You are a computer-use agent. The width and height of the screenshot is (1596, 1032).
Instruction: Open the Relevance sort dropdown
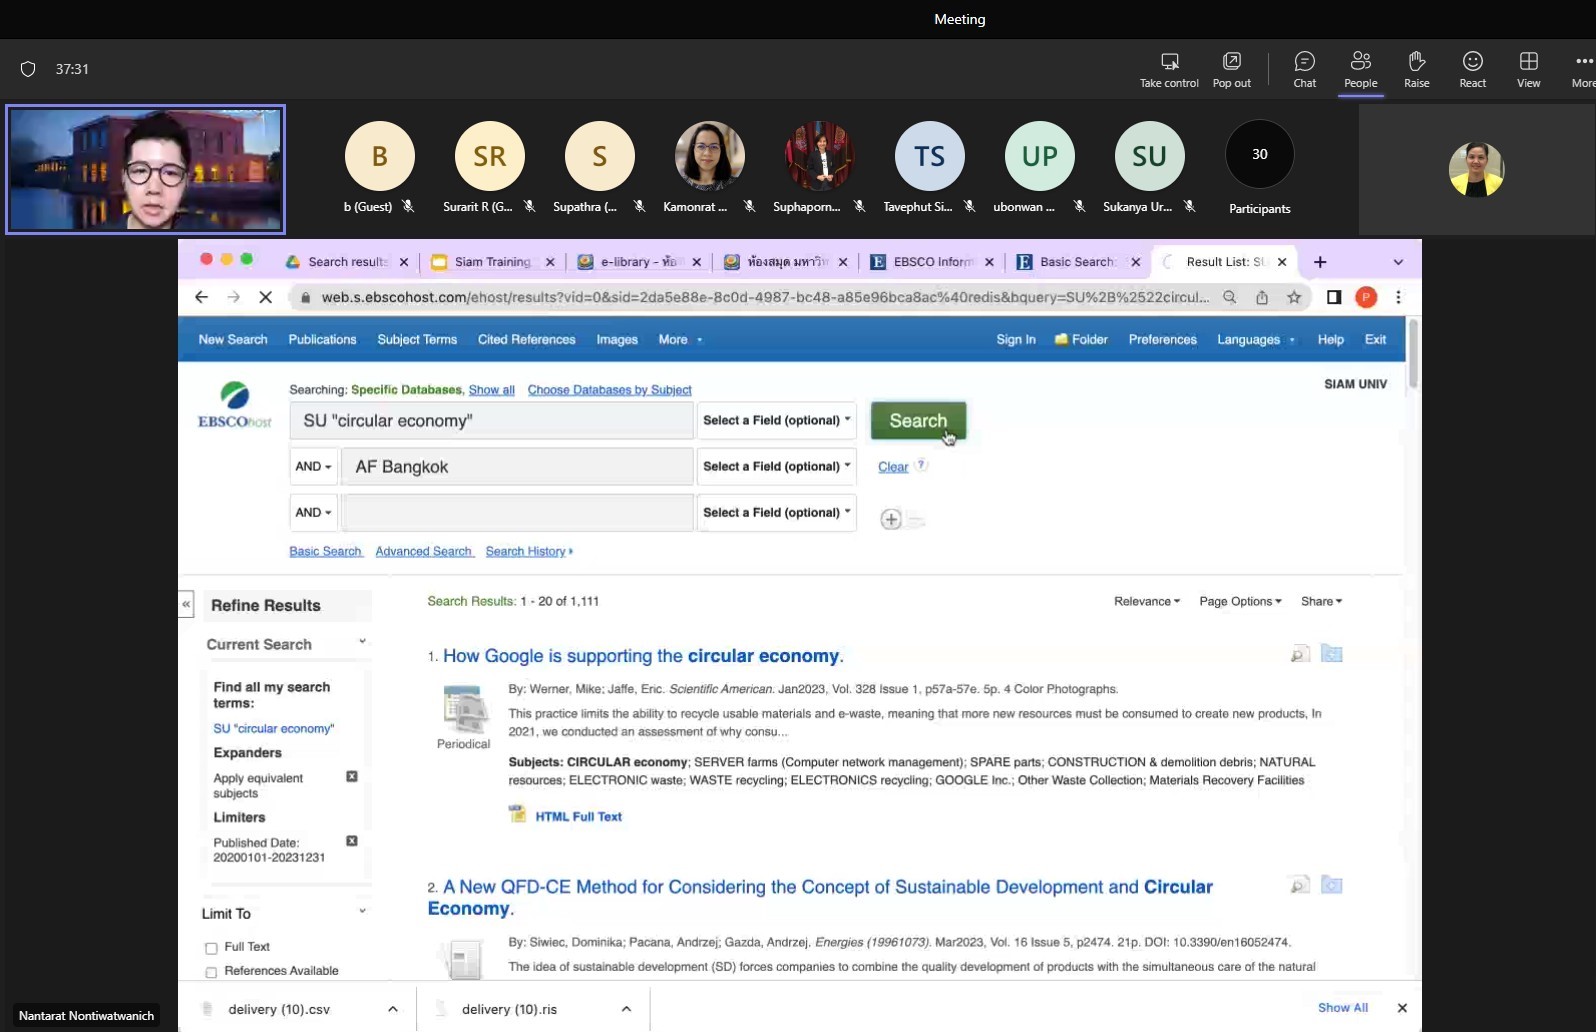click(x=1146, y=601)
